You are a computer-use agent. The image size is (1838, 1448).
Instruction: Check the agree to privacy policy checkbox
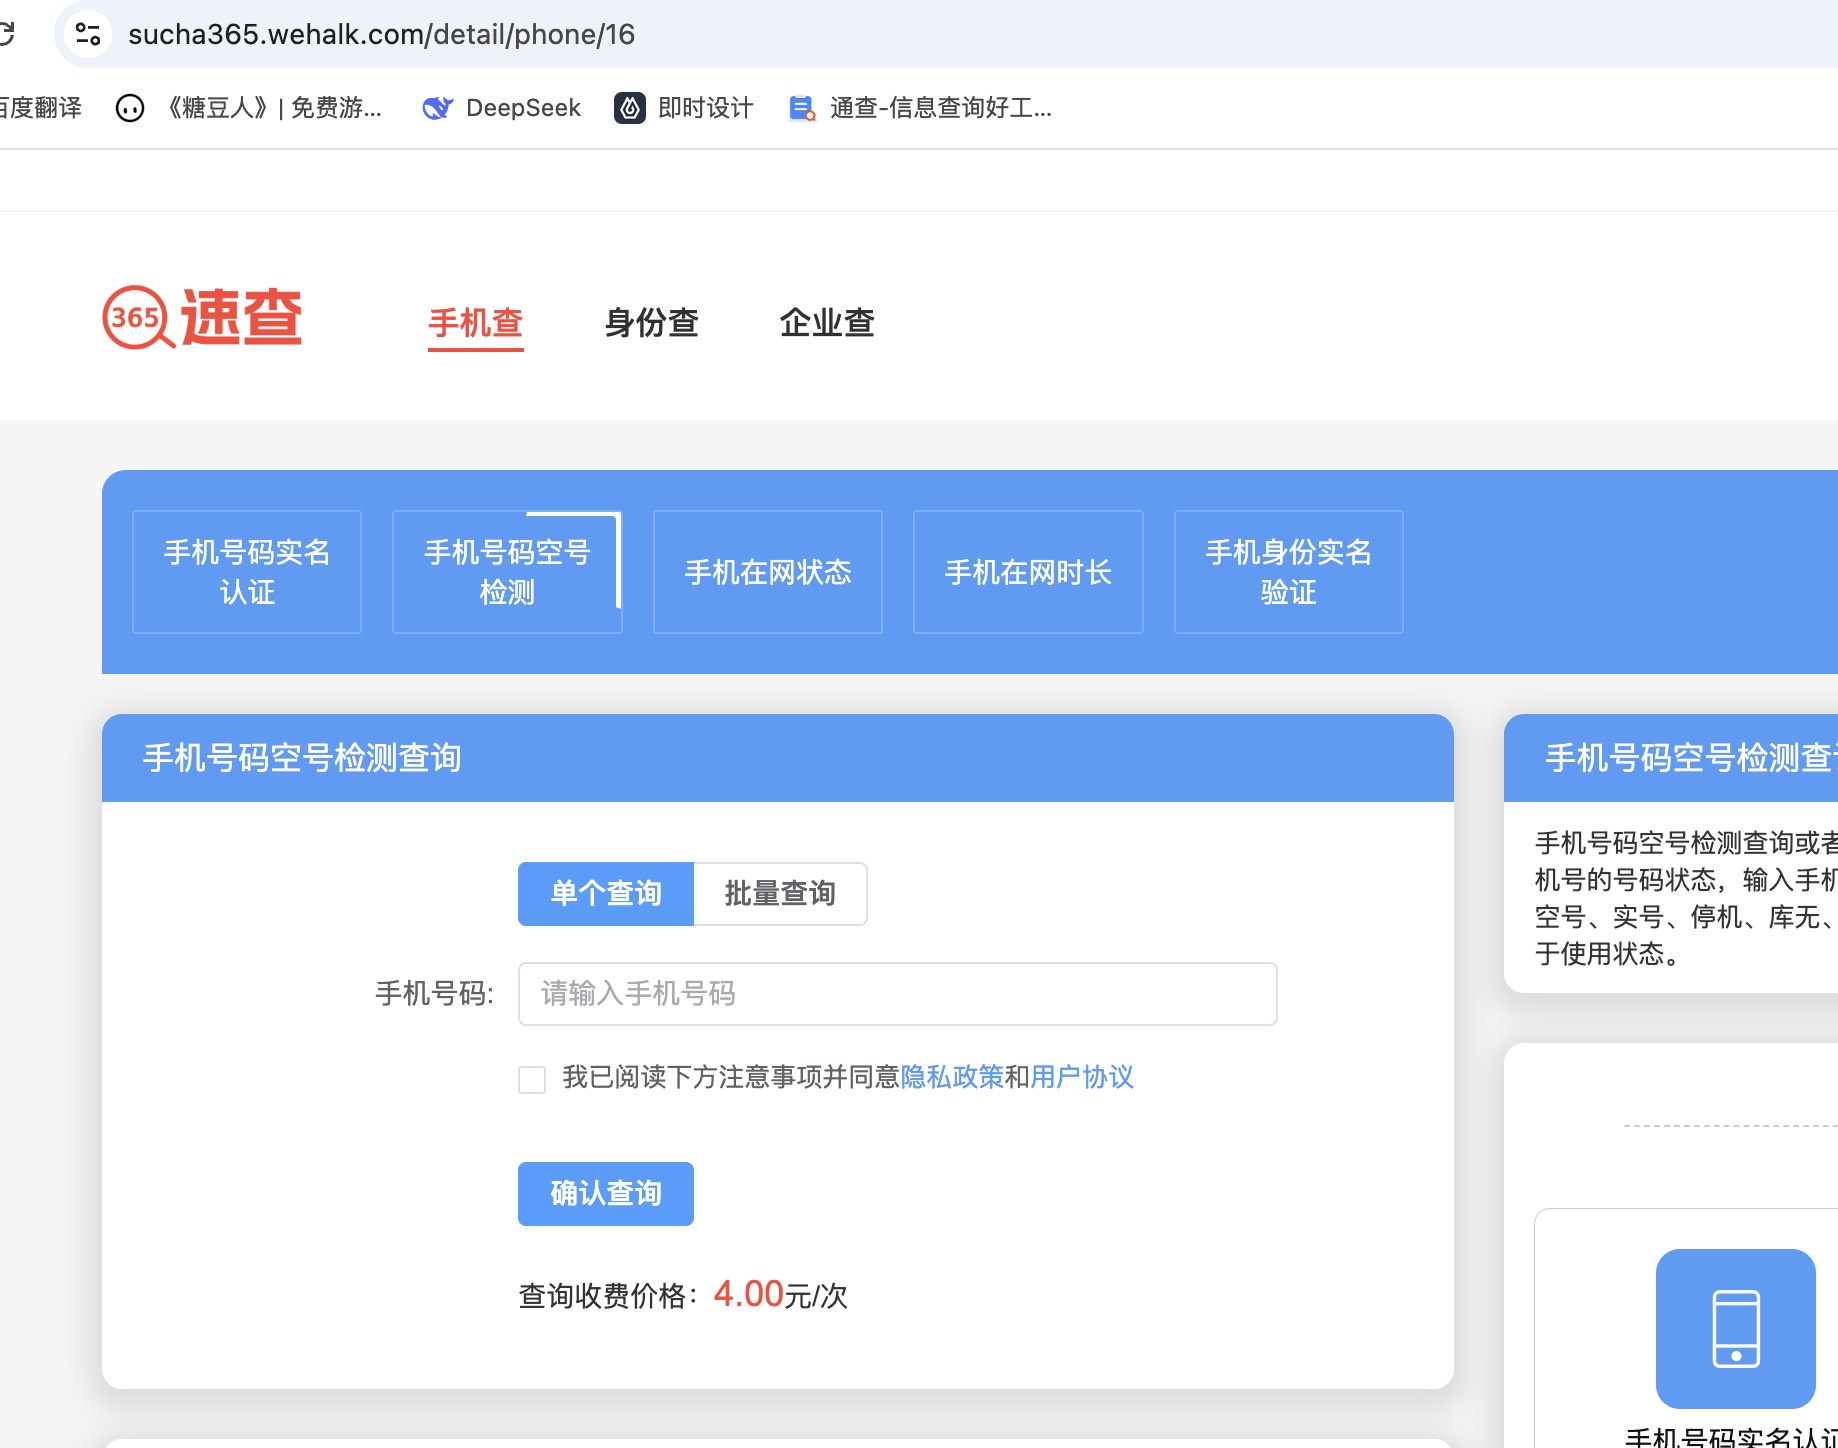(x=532, y=1079)
